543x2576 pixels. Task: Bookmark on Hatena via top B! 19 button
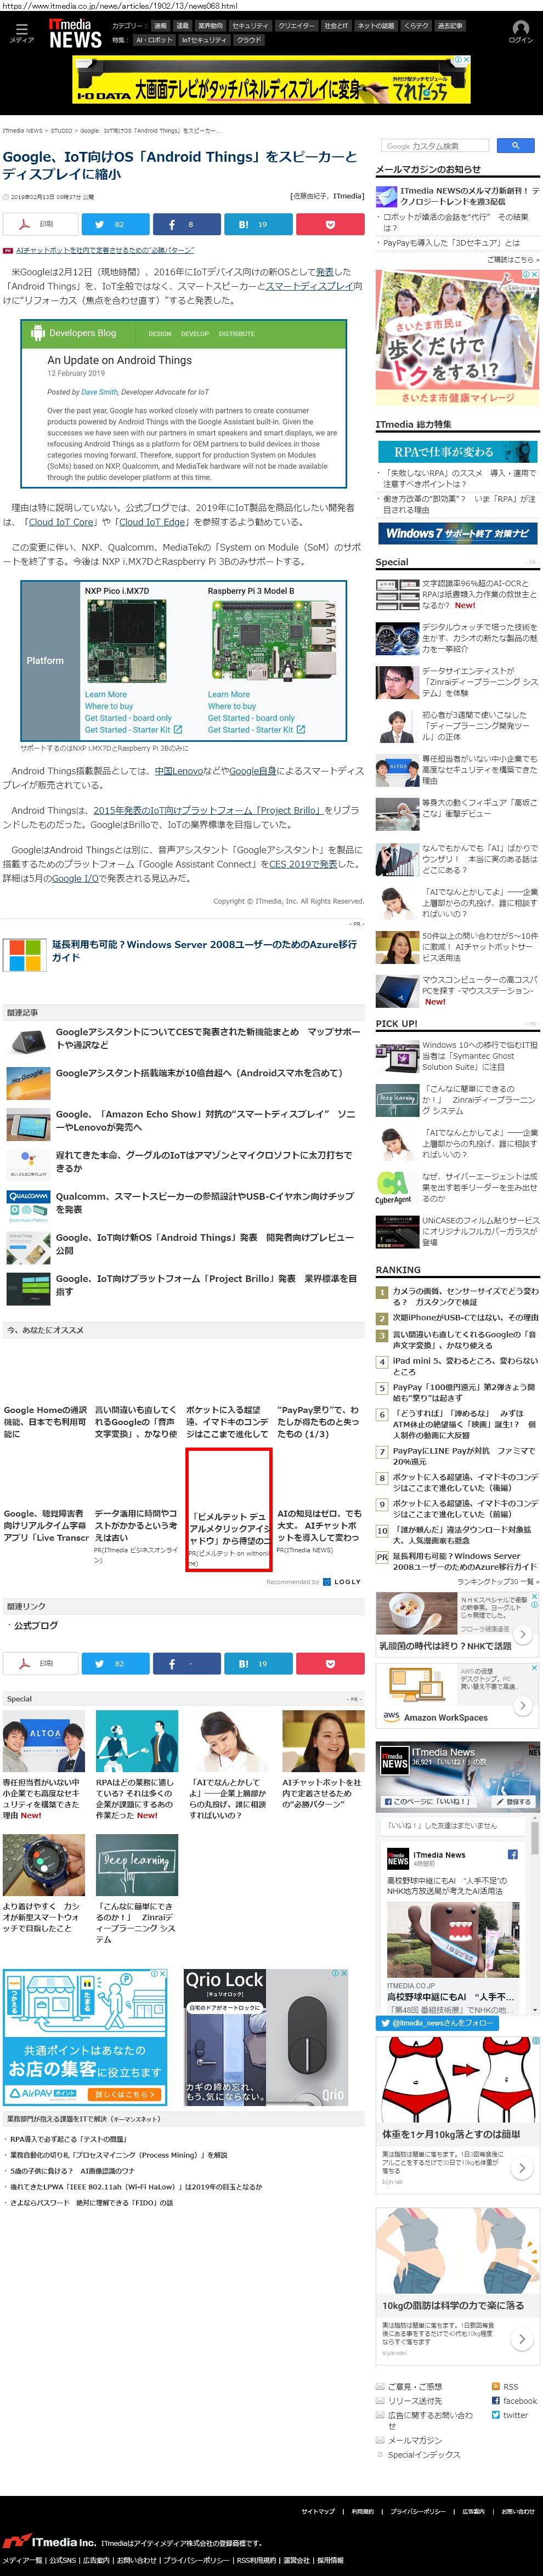(258, 225)
